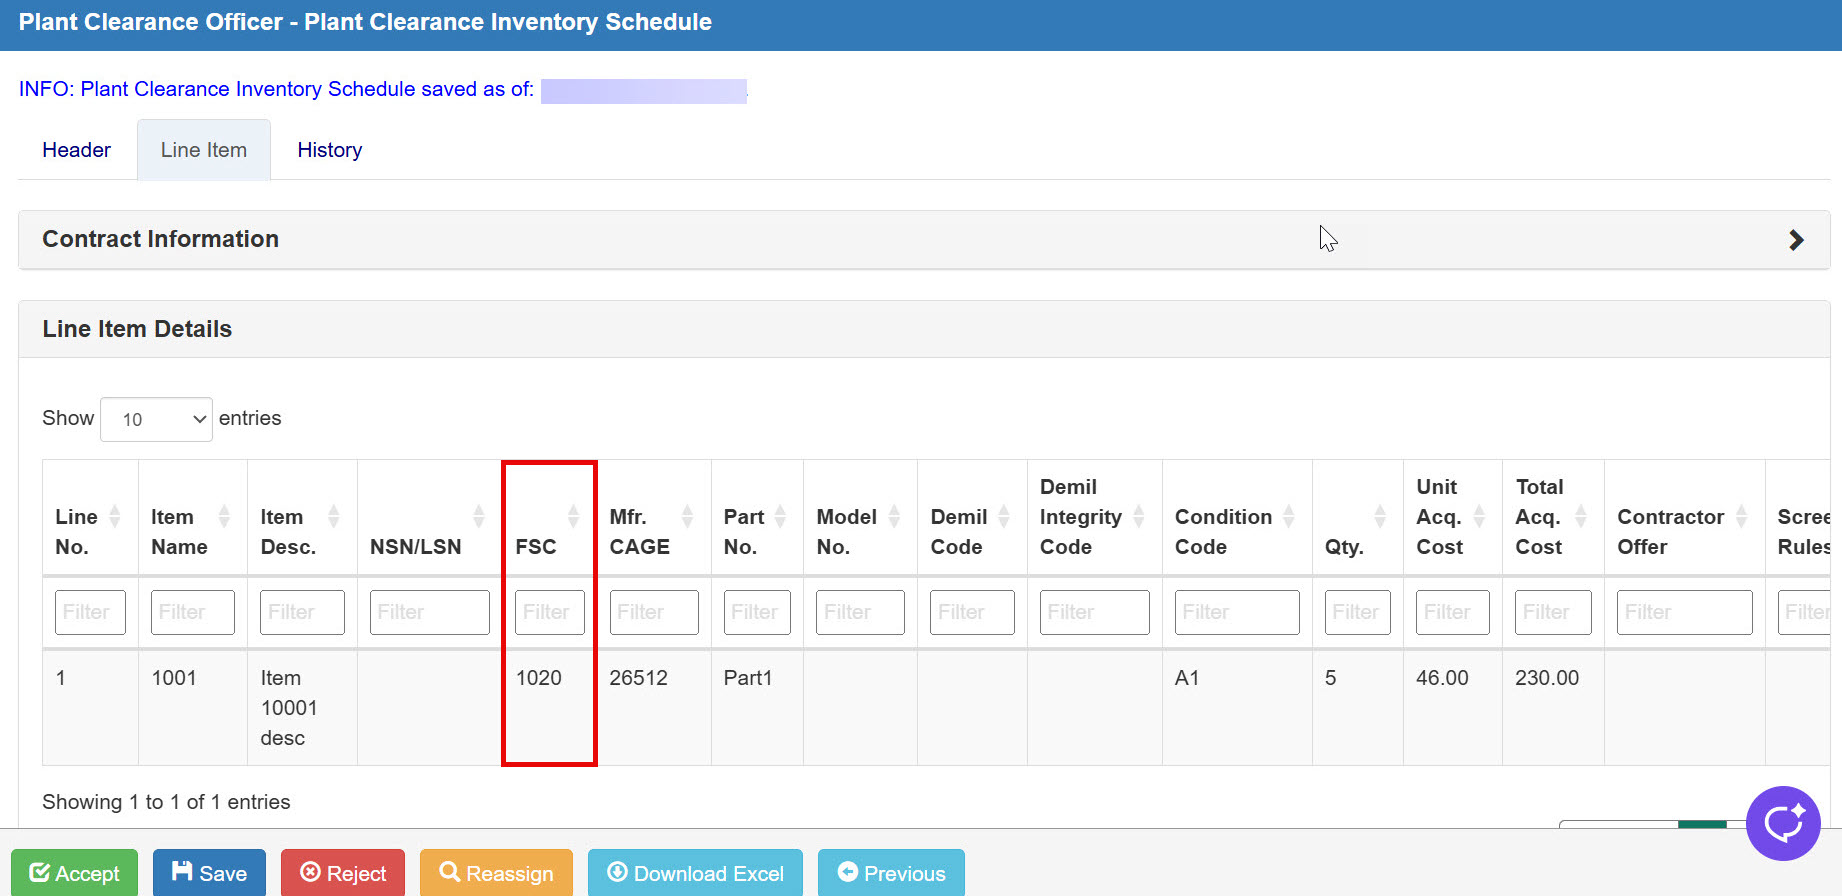The height and width of the screenshot is (896, 1842).
Task: Sort by NSN/LSN column arrows
Action: click(479, 516)
